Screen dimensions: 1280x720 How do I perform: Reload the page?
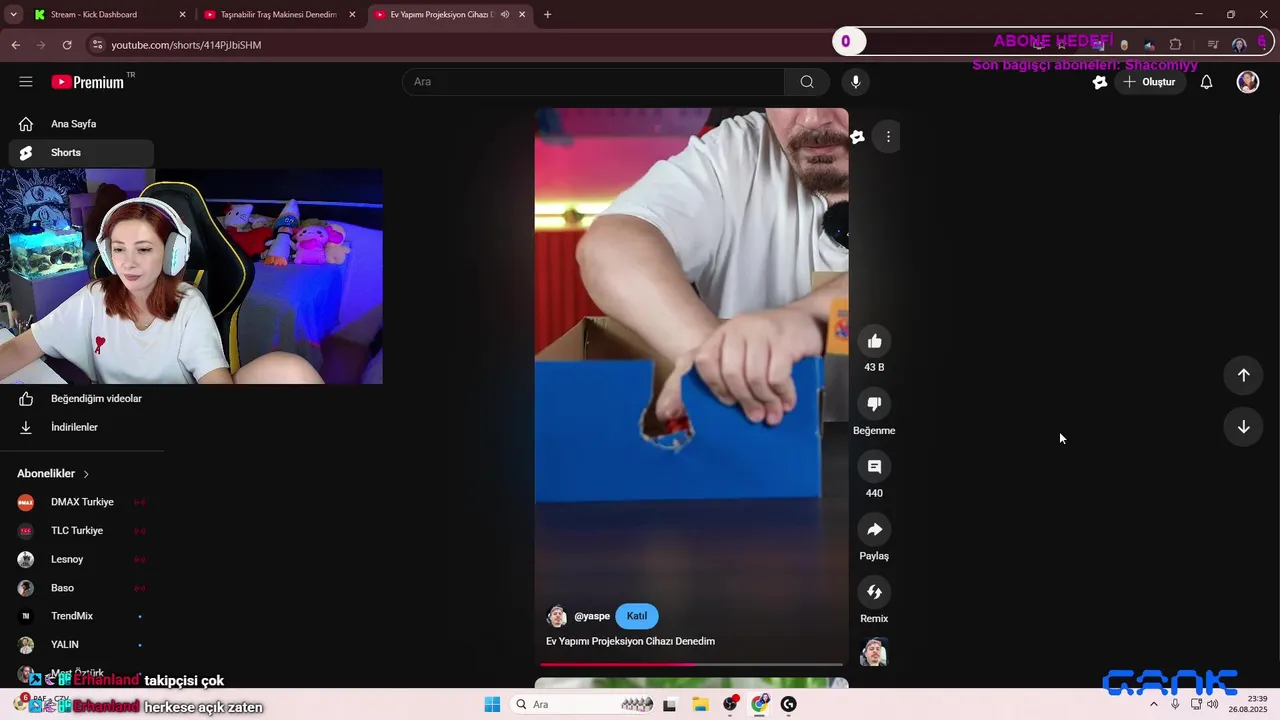click(x=67, y=45)
